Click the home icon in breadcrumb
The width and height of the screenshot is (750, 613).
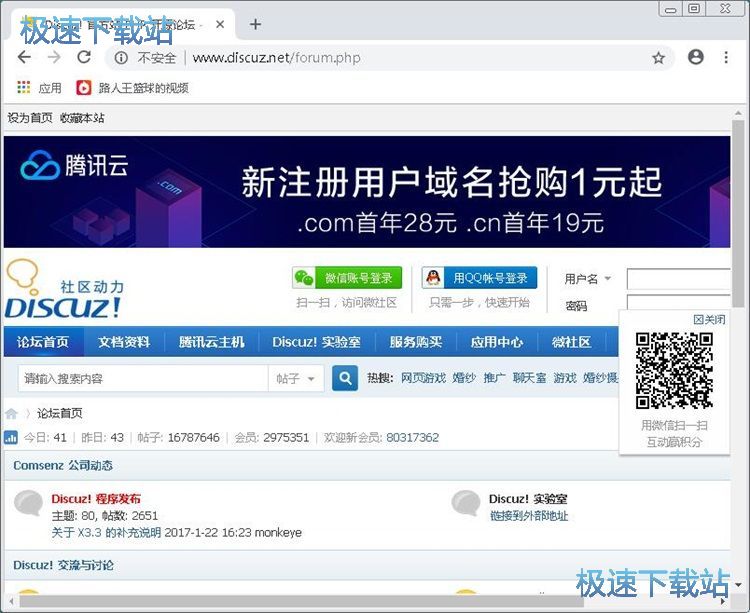(x=11, y=413)
